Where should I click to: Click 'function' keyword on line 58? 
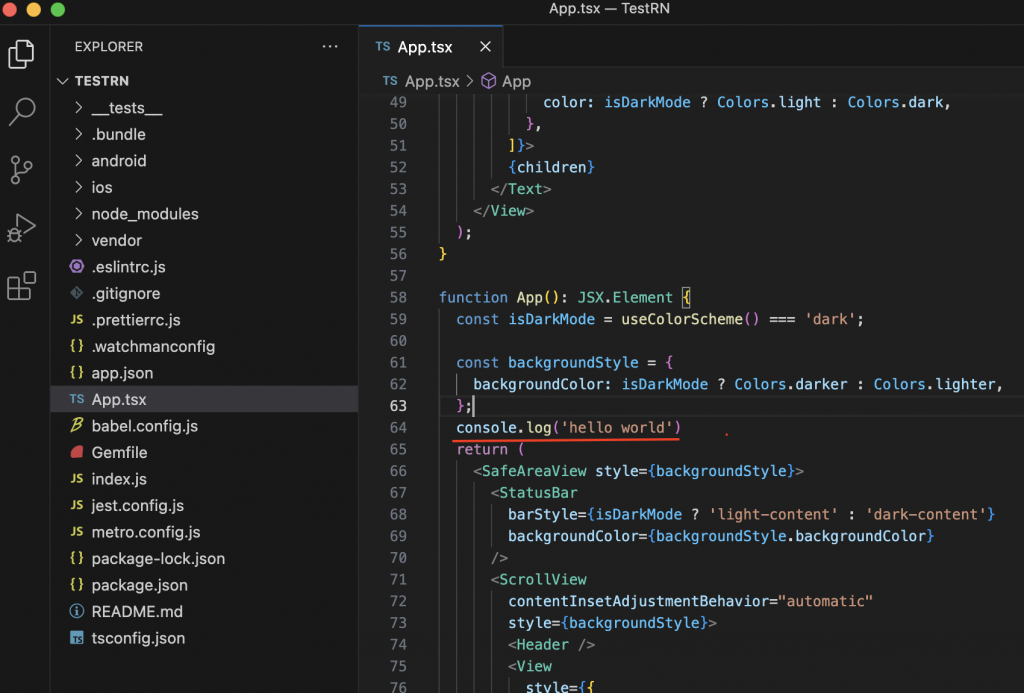click(473, 297)
